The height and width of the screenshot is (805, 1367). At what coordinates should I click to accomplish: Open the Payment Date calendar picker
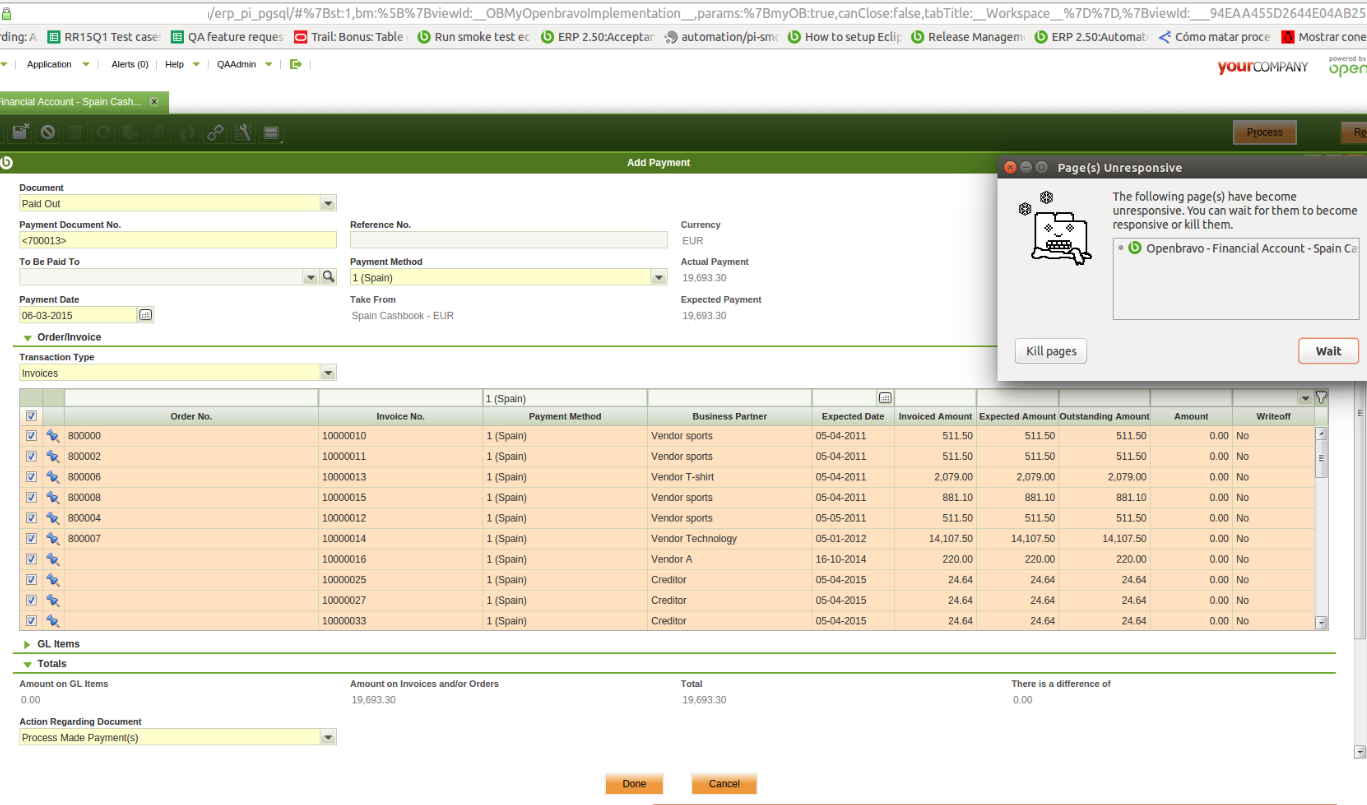click(145, 315)
